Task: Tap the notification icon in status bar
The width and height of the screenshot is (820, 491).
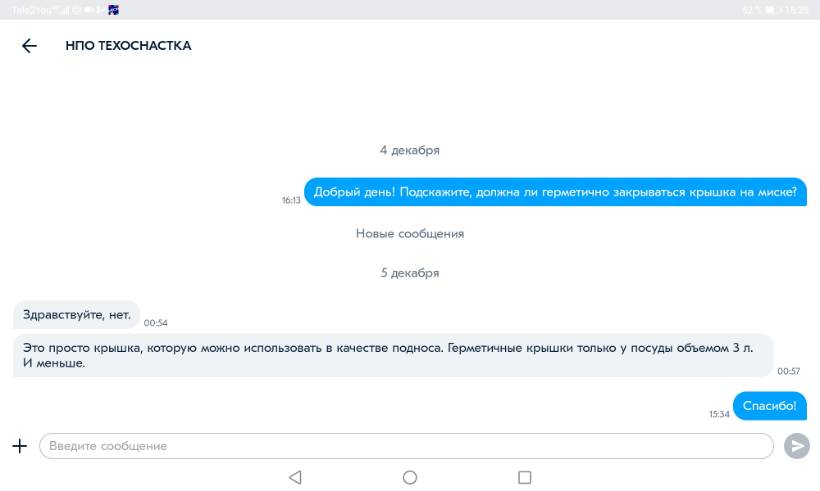Action: pos(115,10)
